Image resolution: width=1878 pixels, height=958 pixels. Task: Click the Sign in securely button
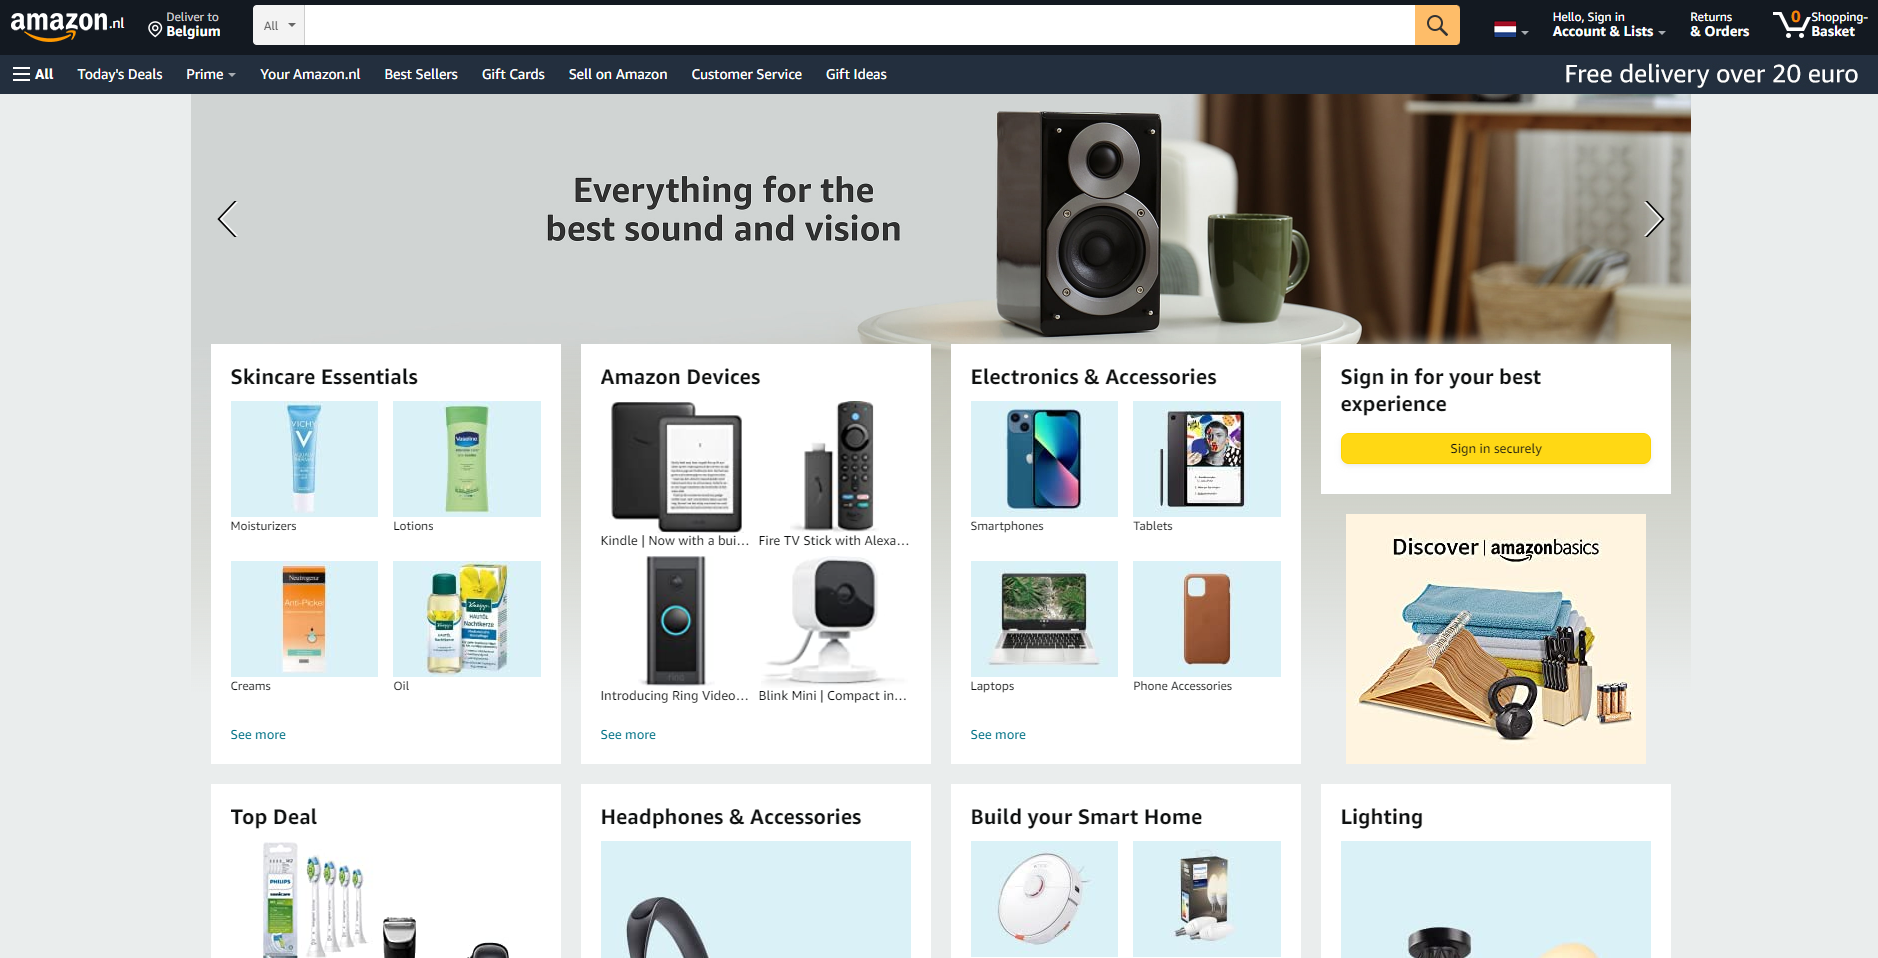[x=1495, y=449]
